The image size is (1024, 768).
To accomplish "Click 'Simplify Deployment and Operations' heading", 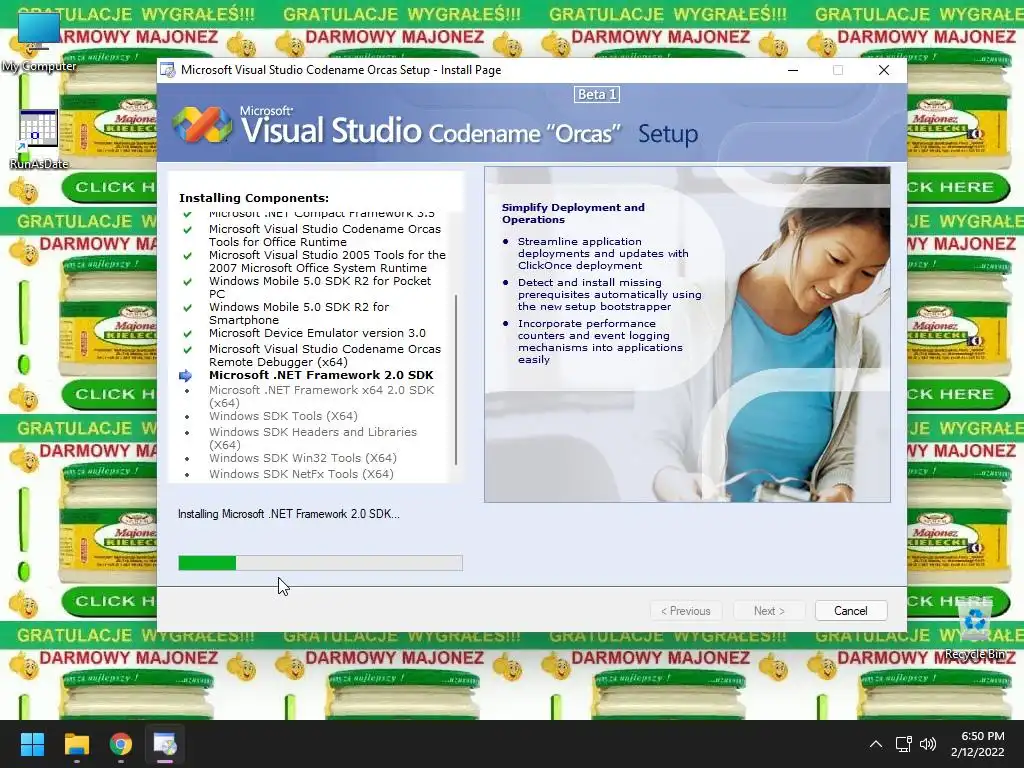I will (573, 214).
